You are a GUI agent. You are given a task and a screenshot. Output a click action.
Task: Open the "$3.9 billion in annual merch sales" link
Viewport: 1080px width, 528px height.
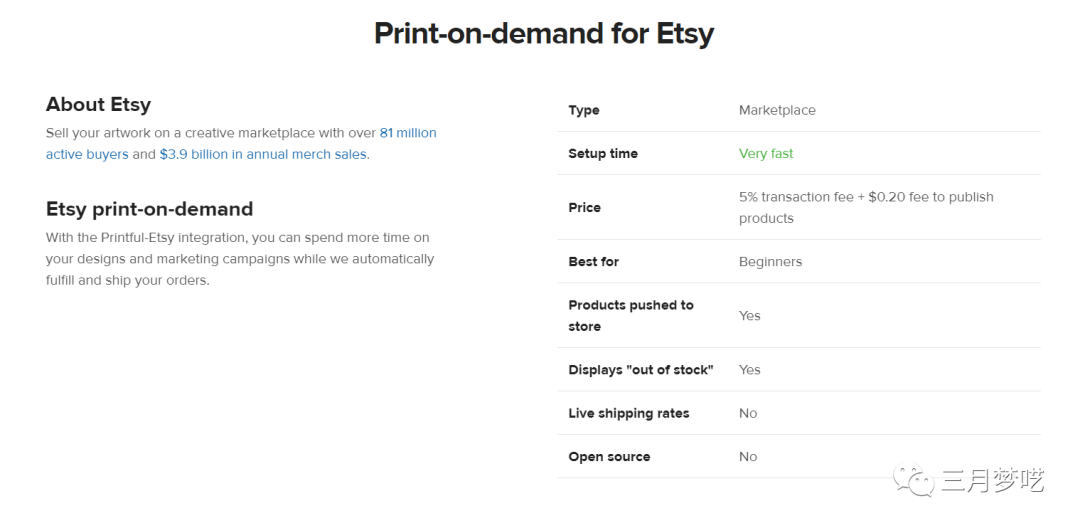click(263, 155)
